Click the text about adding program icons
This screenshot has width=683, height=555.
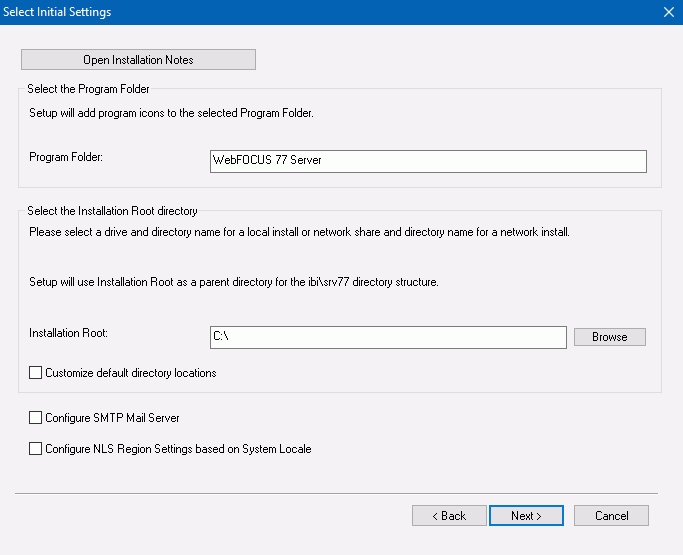click(x=171, y=113)
